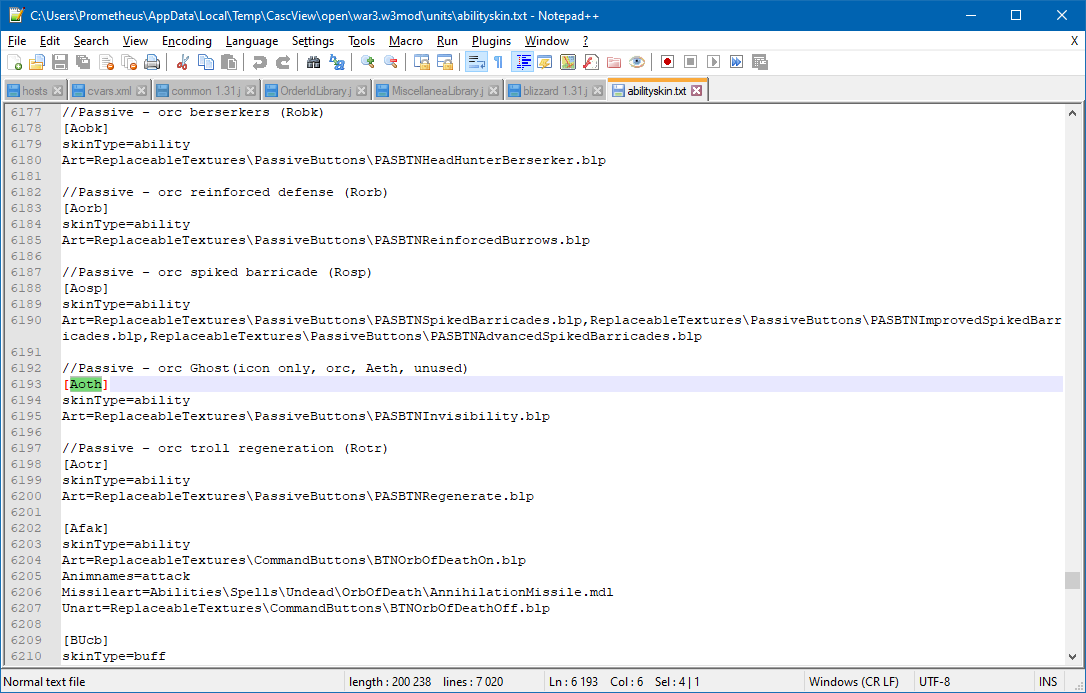Image resolution: width=1086 pixels, height=693 pixels.
Task: Paste clipboard with the Paste icon
Action: (229, 62)
